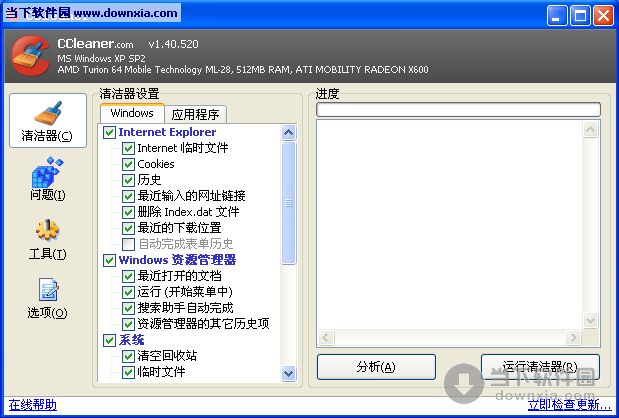Maximize the CCleaner window
The image size is (619, 418).
[580, 16]
